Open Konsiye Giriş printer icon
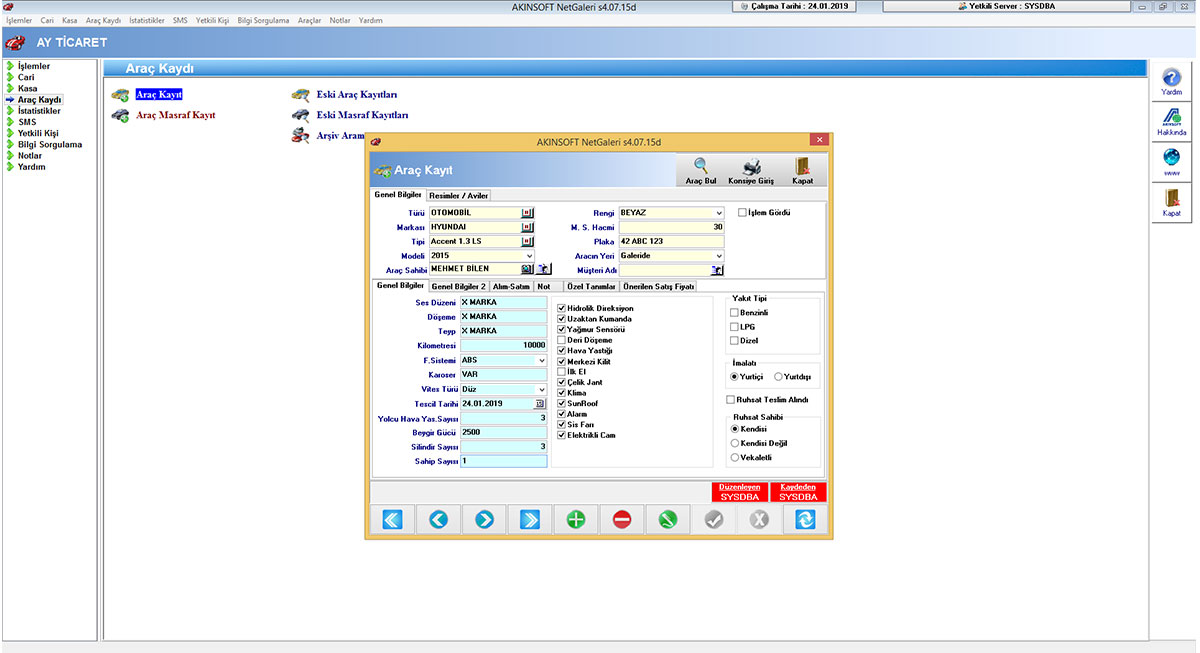The image size is (1200, 653). 751,167
